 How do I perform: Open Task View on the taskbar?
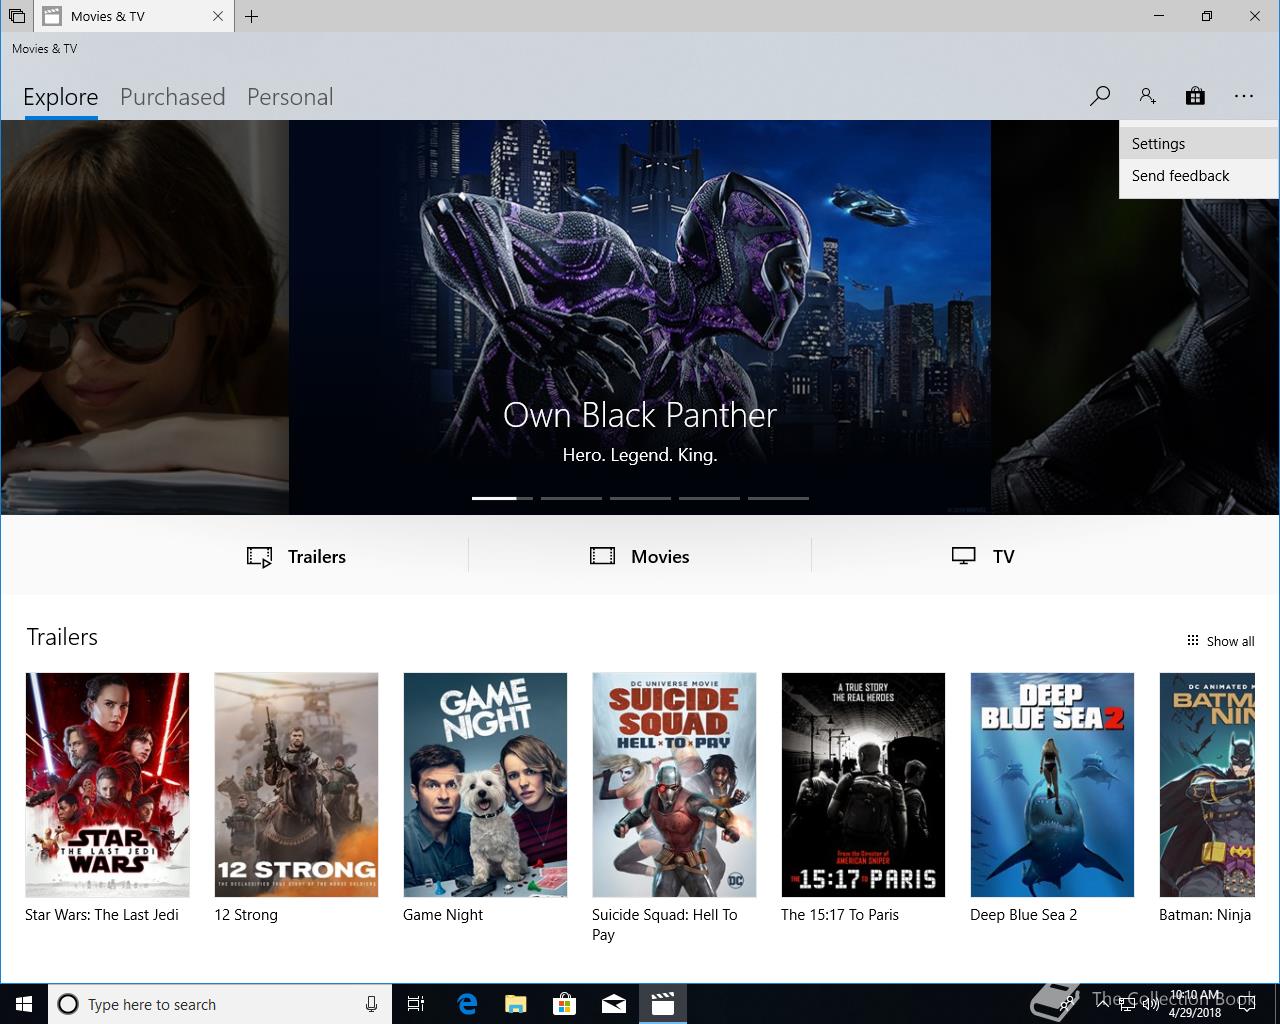click(416, 1004)
